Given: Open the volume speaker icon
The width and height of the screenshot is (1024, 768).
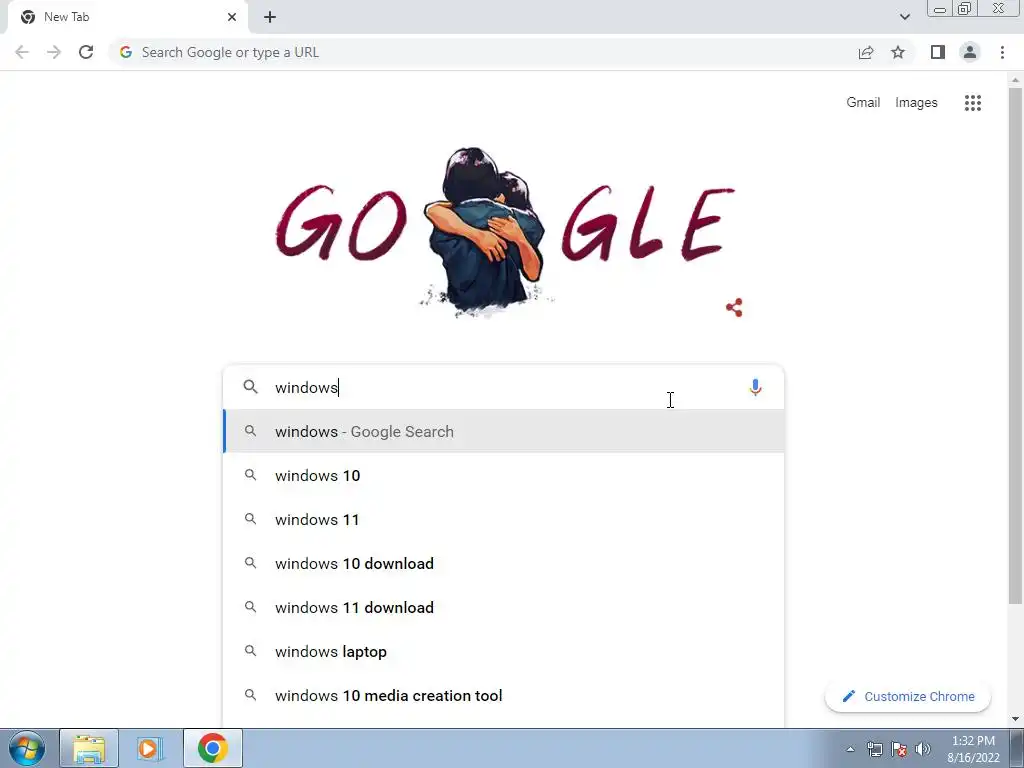Looking at the screenshot, I should point(923,749).
